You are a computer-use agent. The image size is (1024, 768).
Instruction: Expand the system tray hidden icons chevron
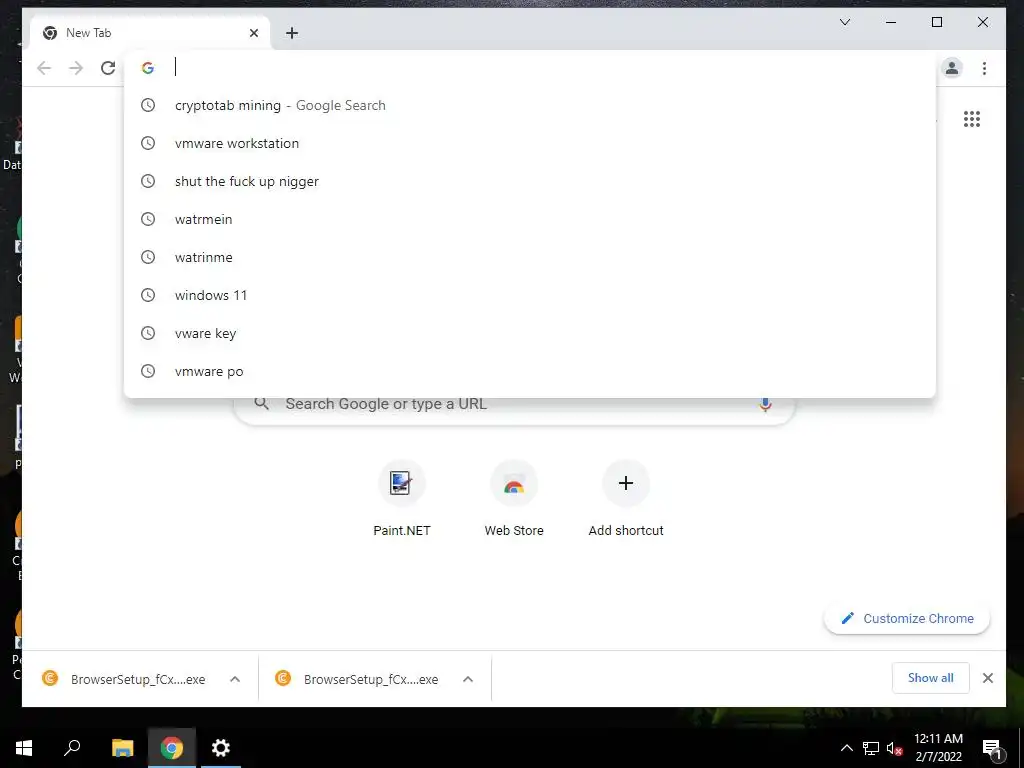(x=846, y=748)
